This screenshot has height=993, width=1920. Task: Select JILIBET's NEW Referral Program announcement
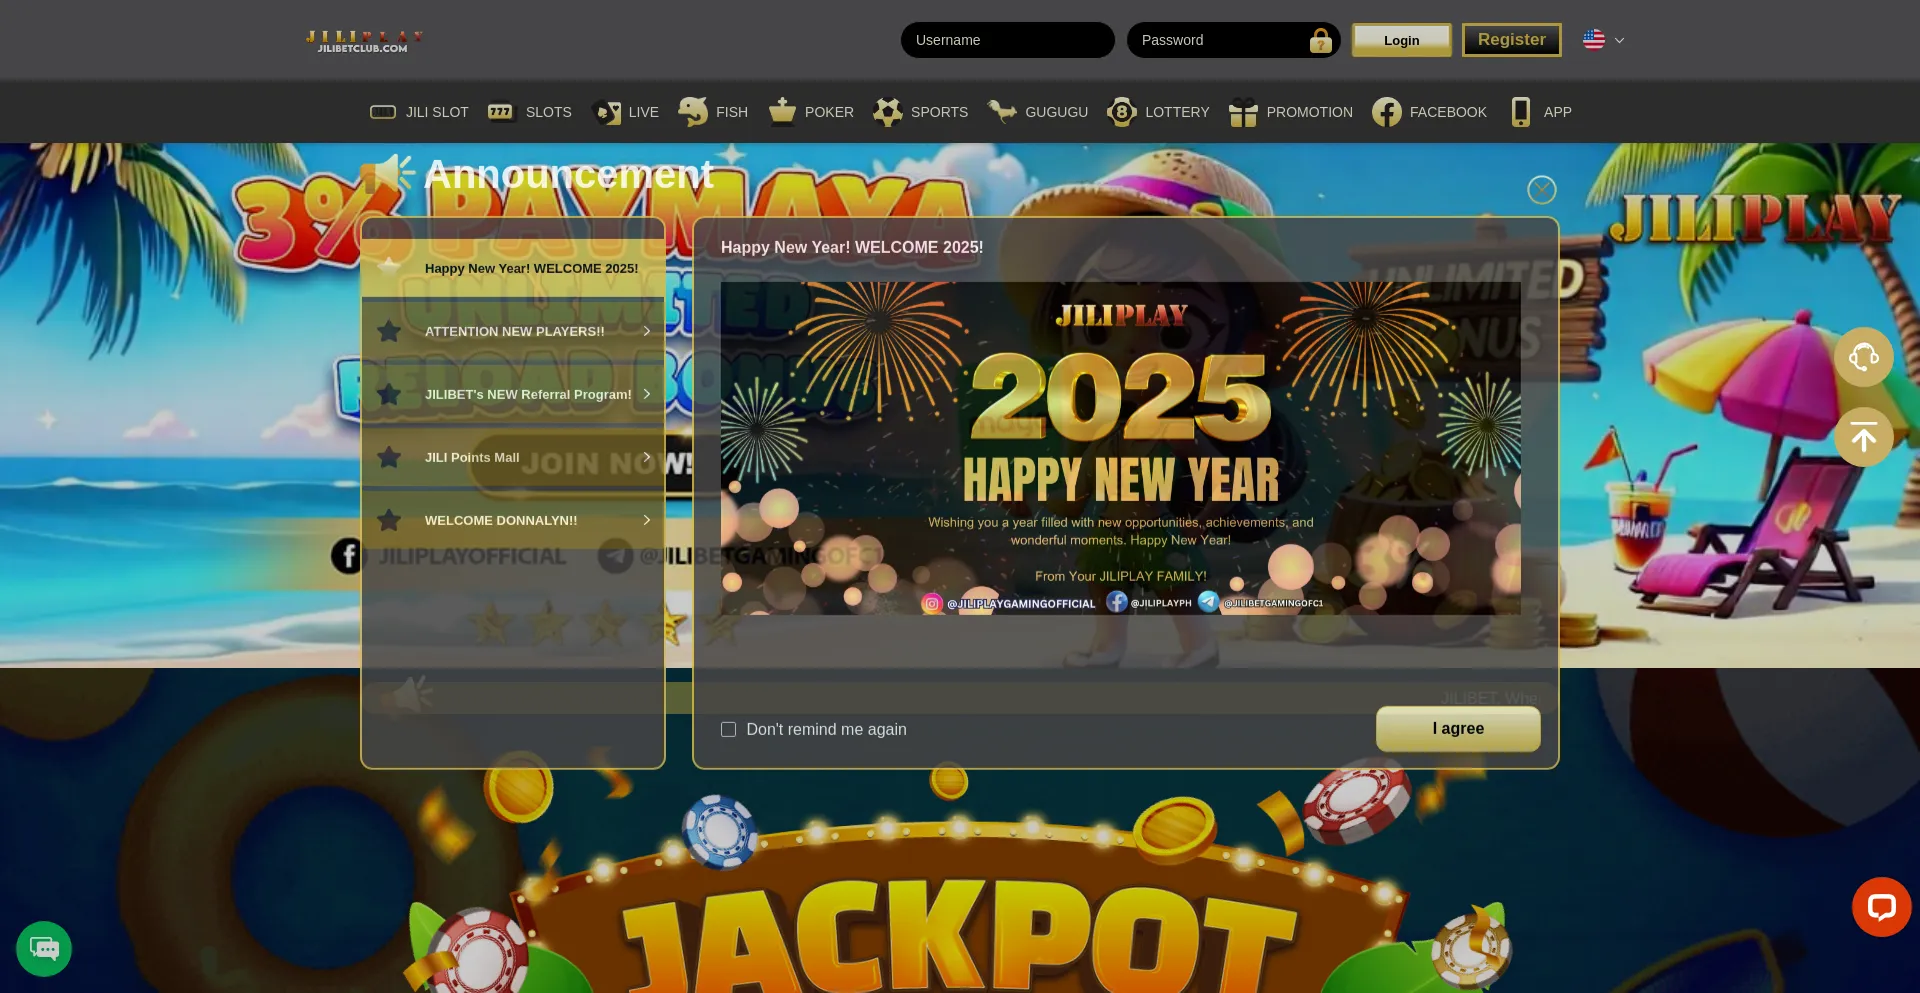513,394
